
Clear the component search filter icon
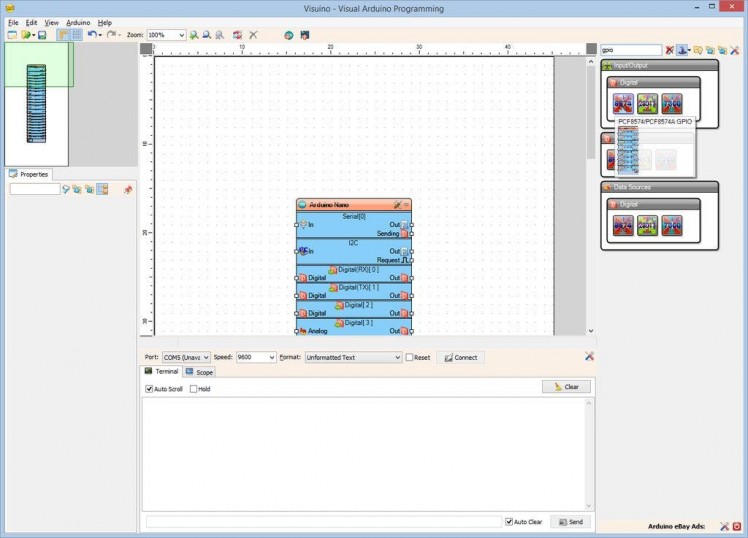(670, 50)
